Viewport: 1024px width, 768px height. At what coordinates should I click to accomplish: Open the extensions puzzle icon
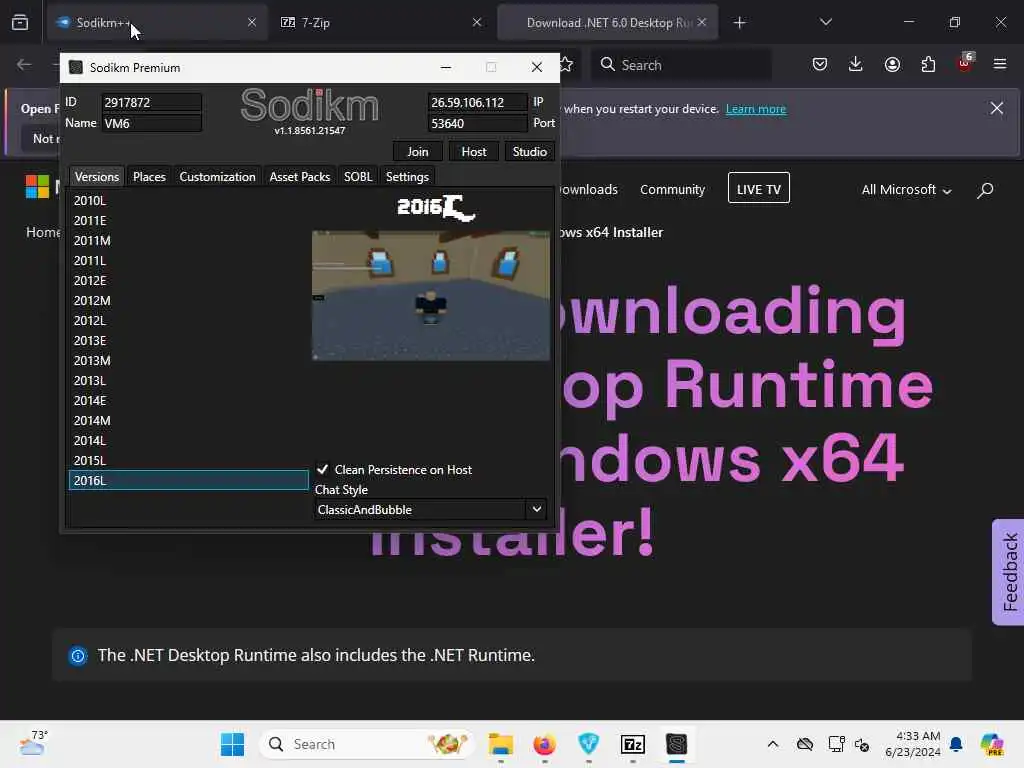click(928, 64)
